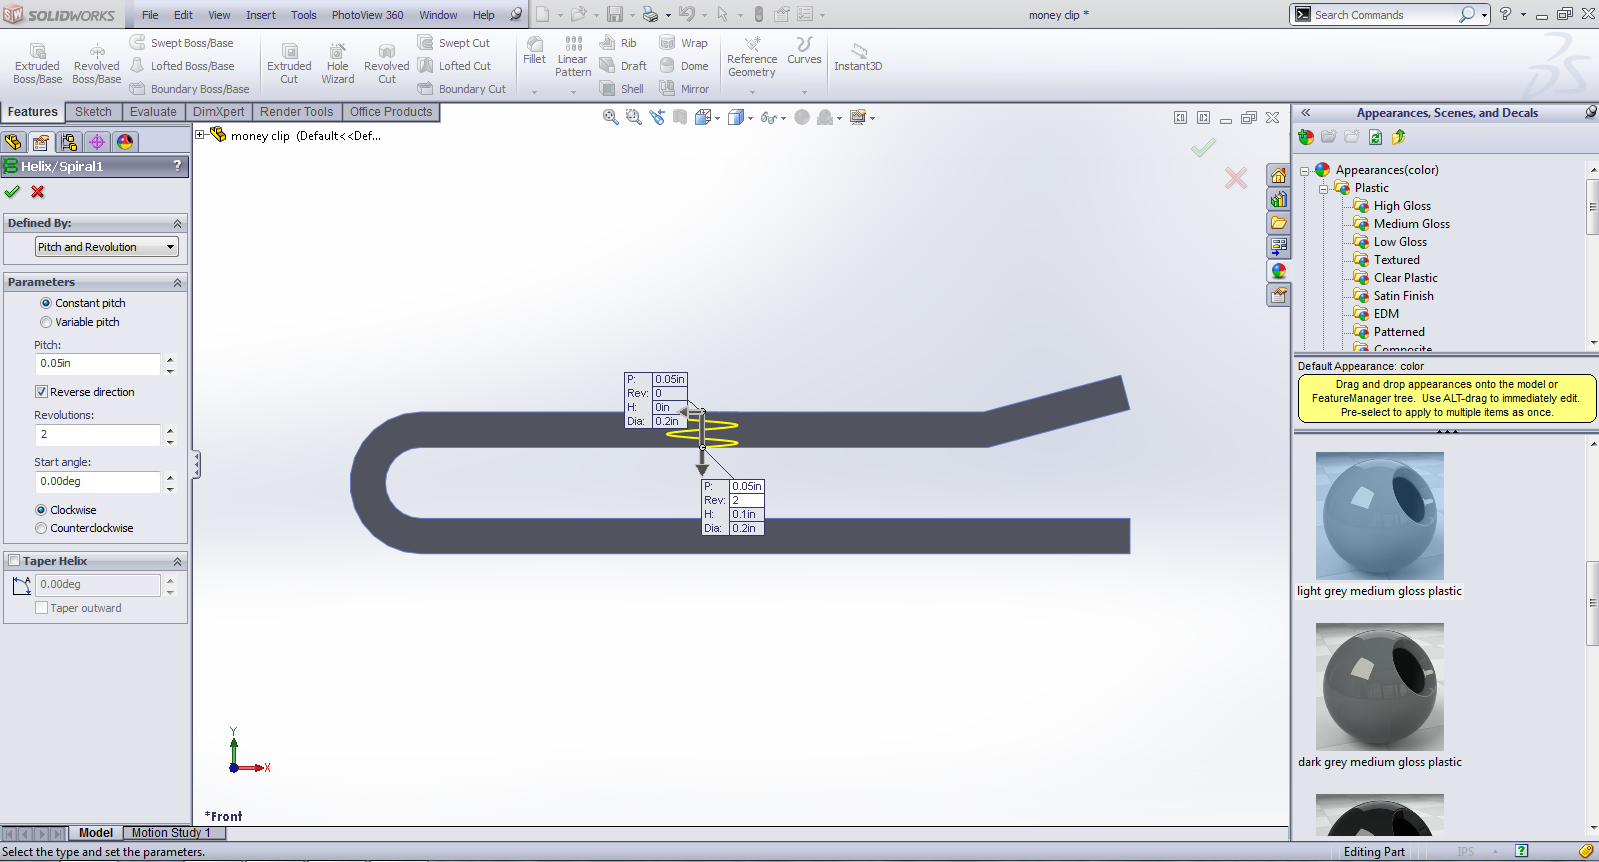
Task: Open the Swept Boss/Base feature
Action: pos(181,43)
